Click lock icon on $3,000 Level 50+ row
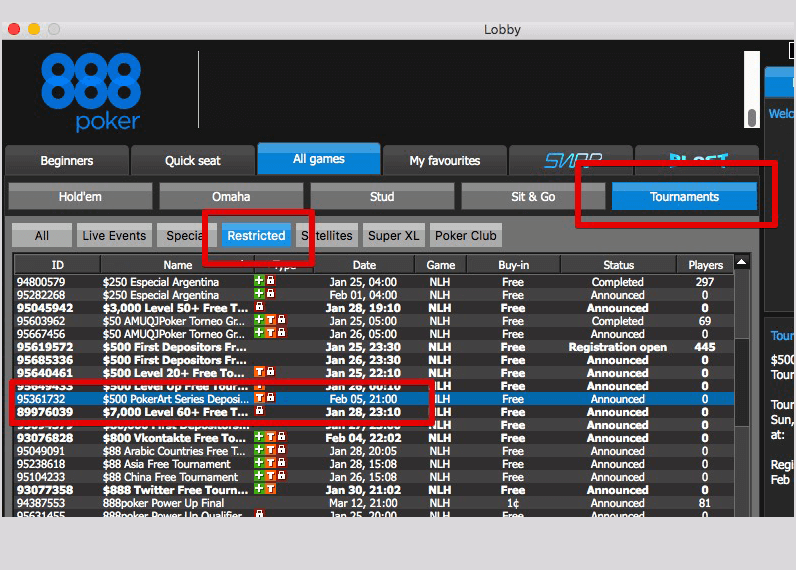Screen dimensions: 796x570 click(x=259, y=308)
